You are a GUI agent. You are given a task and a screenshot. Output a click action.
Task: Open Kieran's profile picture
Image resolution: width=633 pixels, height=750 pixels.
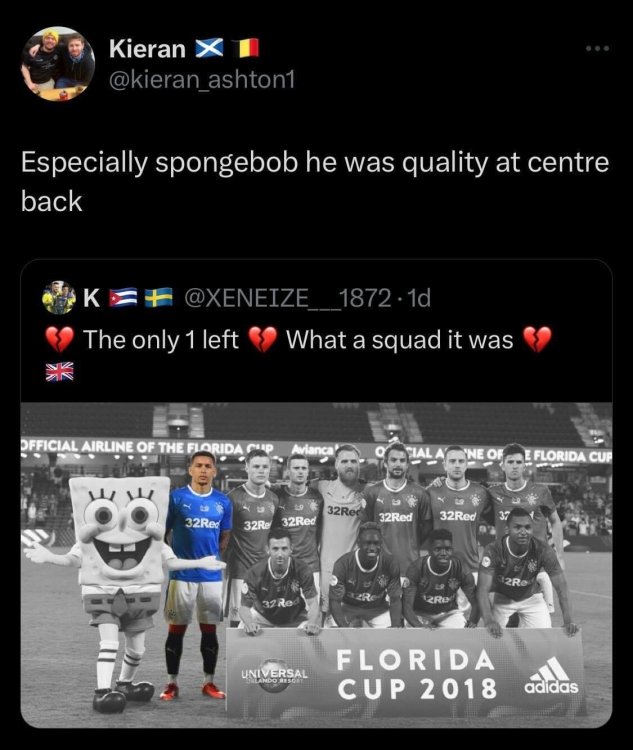pyautogui.click(x=58, y=64)
